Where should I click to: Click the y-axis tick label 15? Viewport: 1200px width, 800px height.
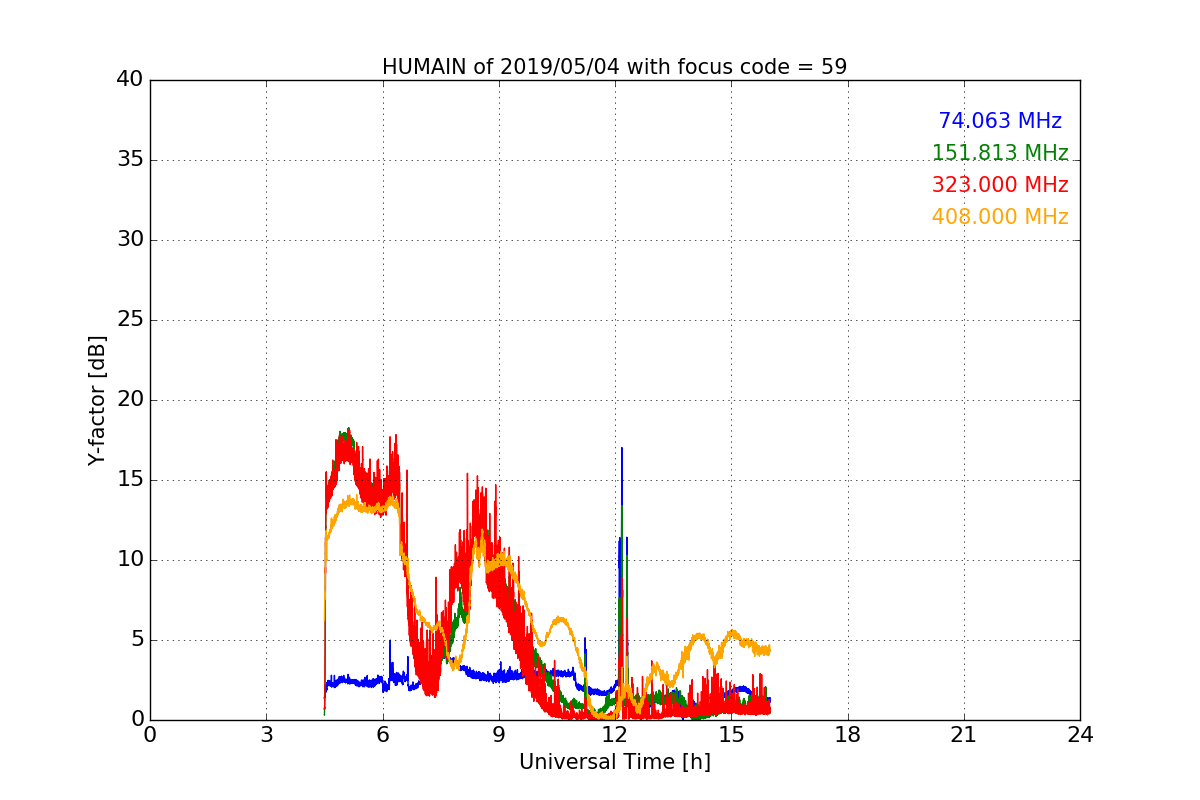(130, 480)
